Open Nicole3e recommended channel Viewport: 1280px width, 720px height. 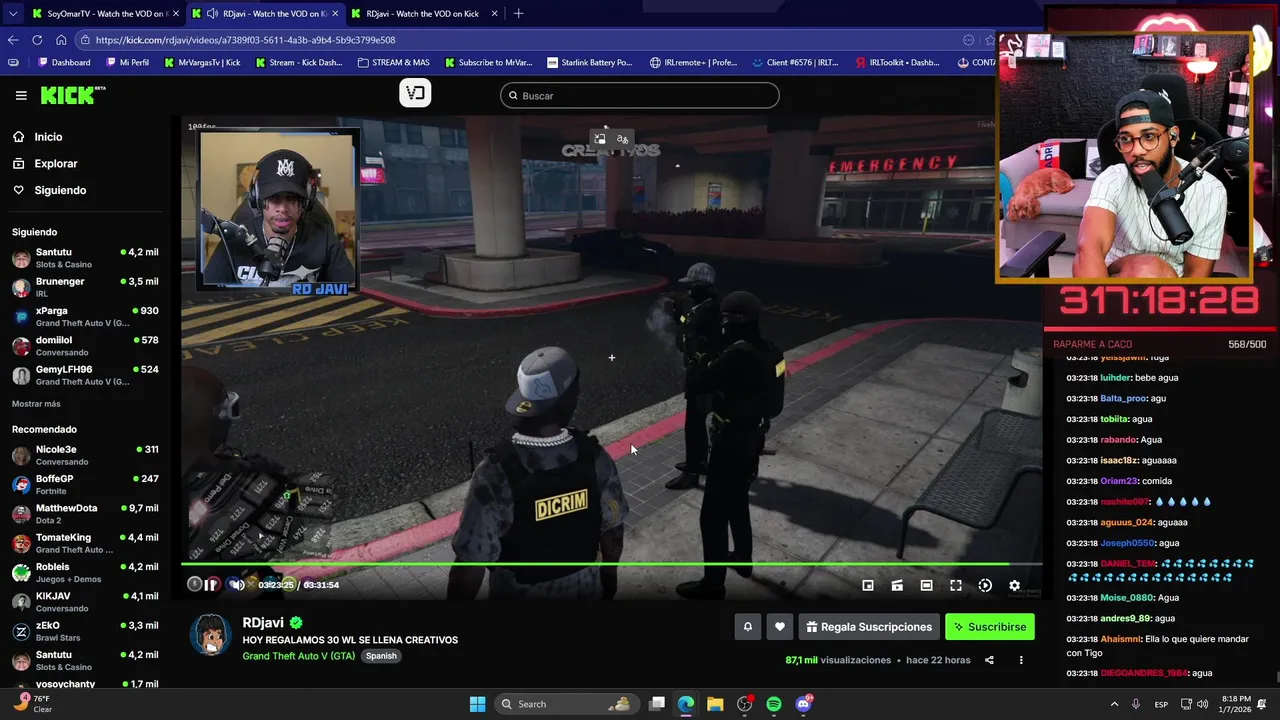(x=85, y=455)
